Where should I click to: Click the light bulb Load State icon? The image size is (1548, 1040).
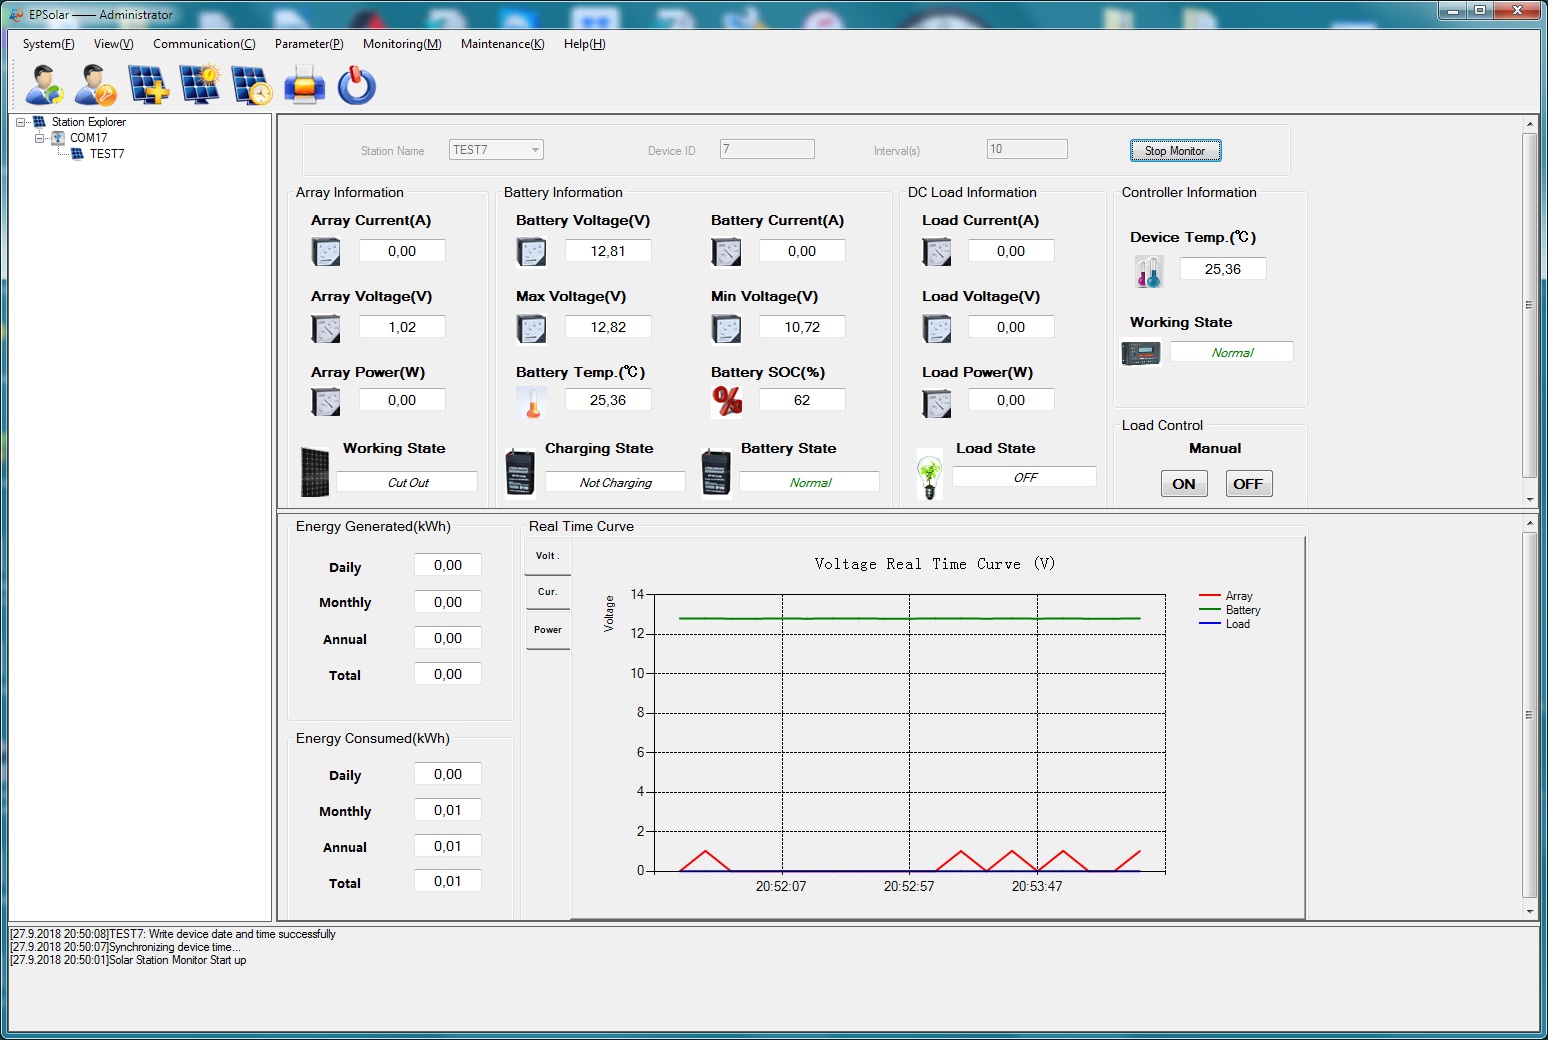point(929,476)
